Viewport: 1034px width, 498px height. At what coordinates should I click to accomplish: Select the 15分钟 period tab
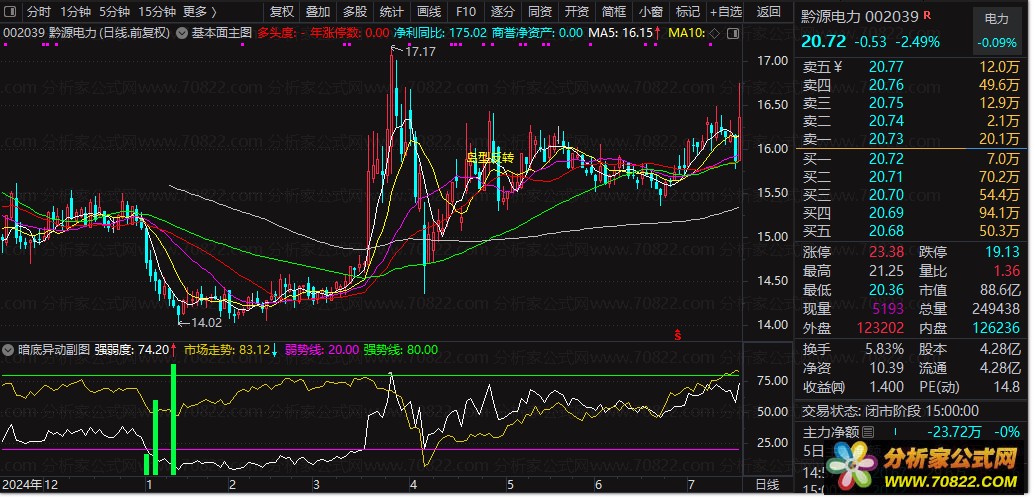pyautogui.click(x=157, y=12)
